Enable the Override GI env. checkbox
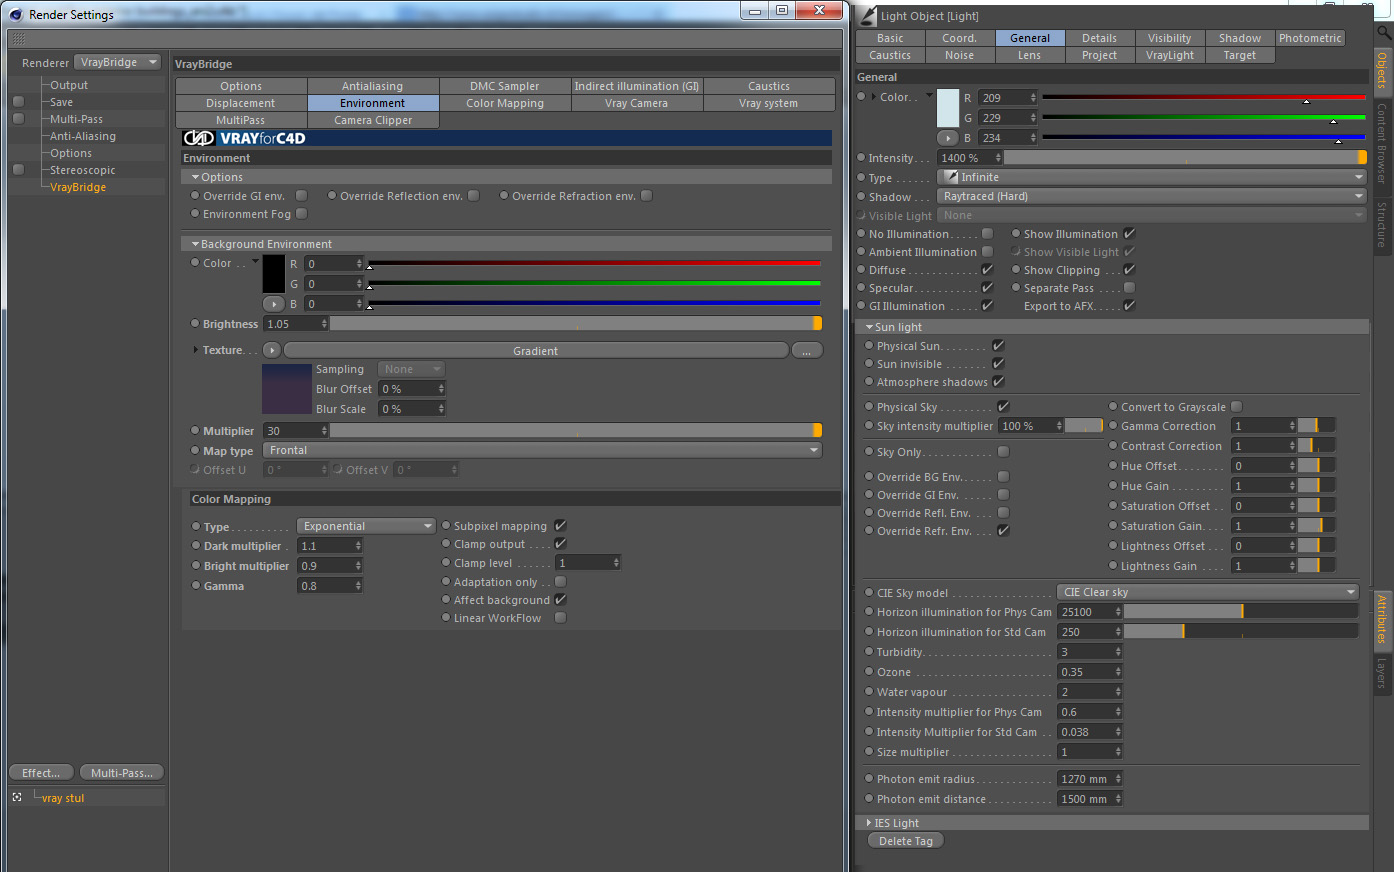The width and height of the screenshot is (1394, 872). (302, 196)
